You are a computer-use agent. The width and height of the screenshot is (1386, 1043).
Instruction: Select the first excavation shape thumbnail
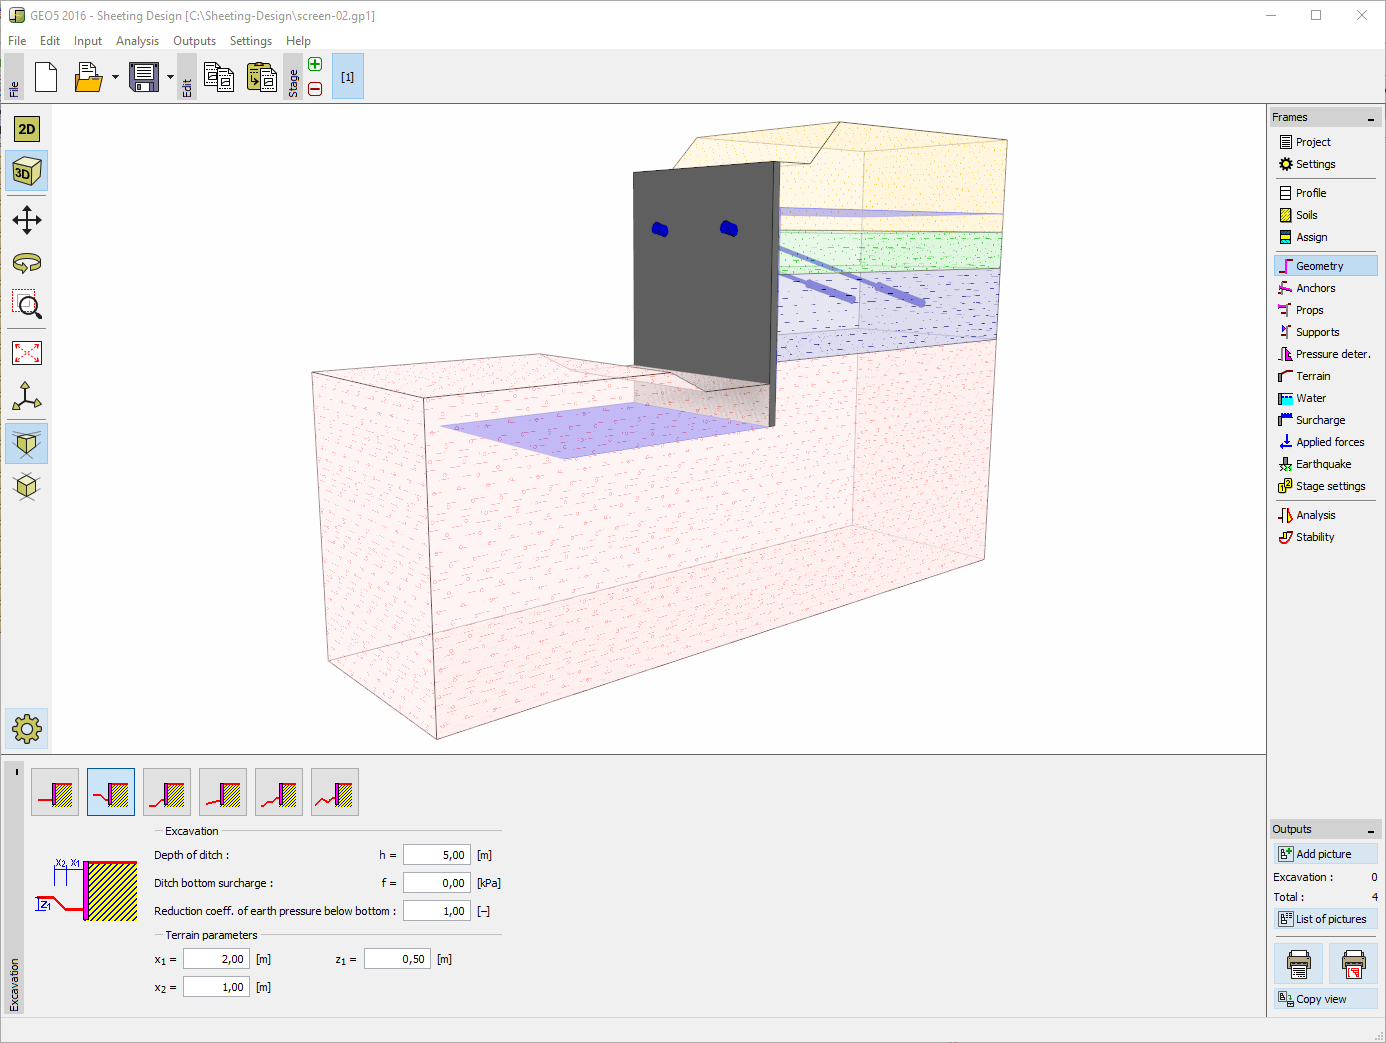(55, 791)
